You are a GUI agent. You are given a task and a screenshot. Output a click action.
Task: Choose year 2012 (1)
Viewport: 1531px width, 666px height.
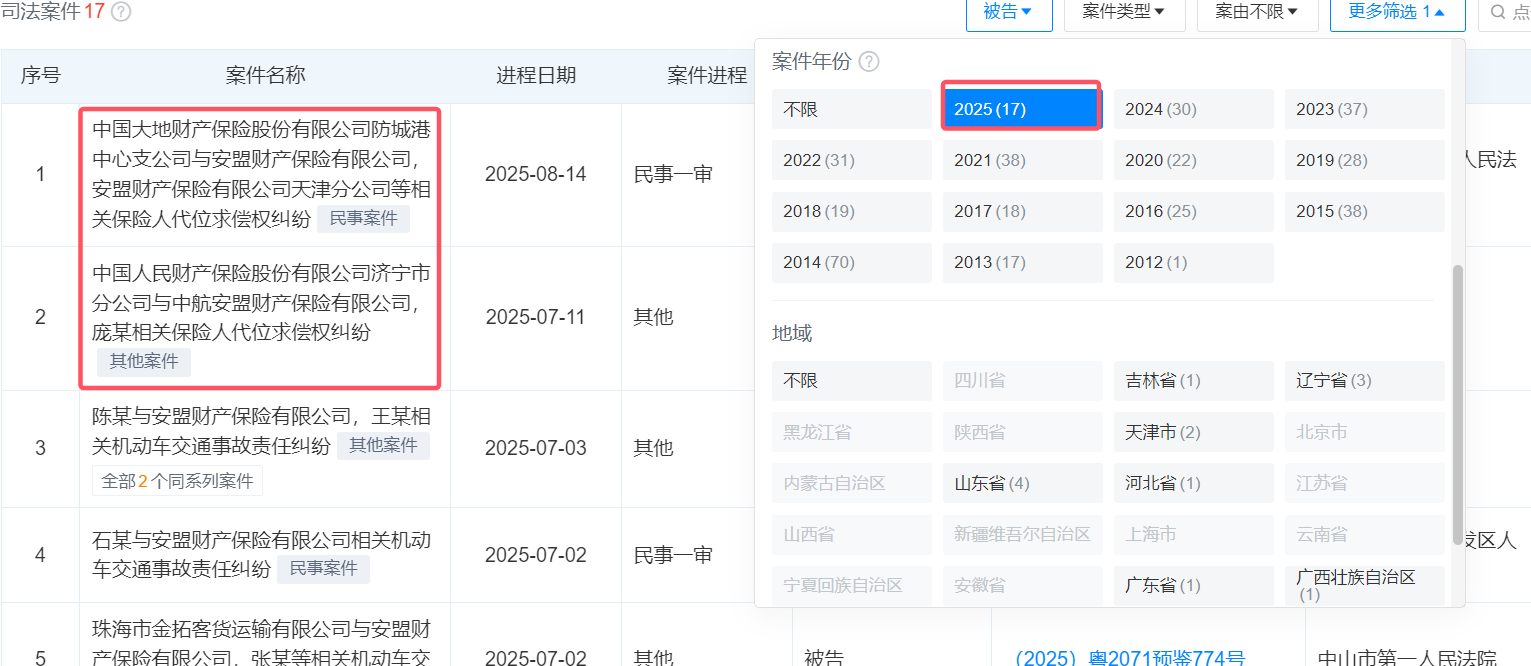1194,262
